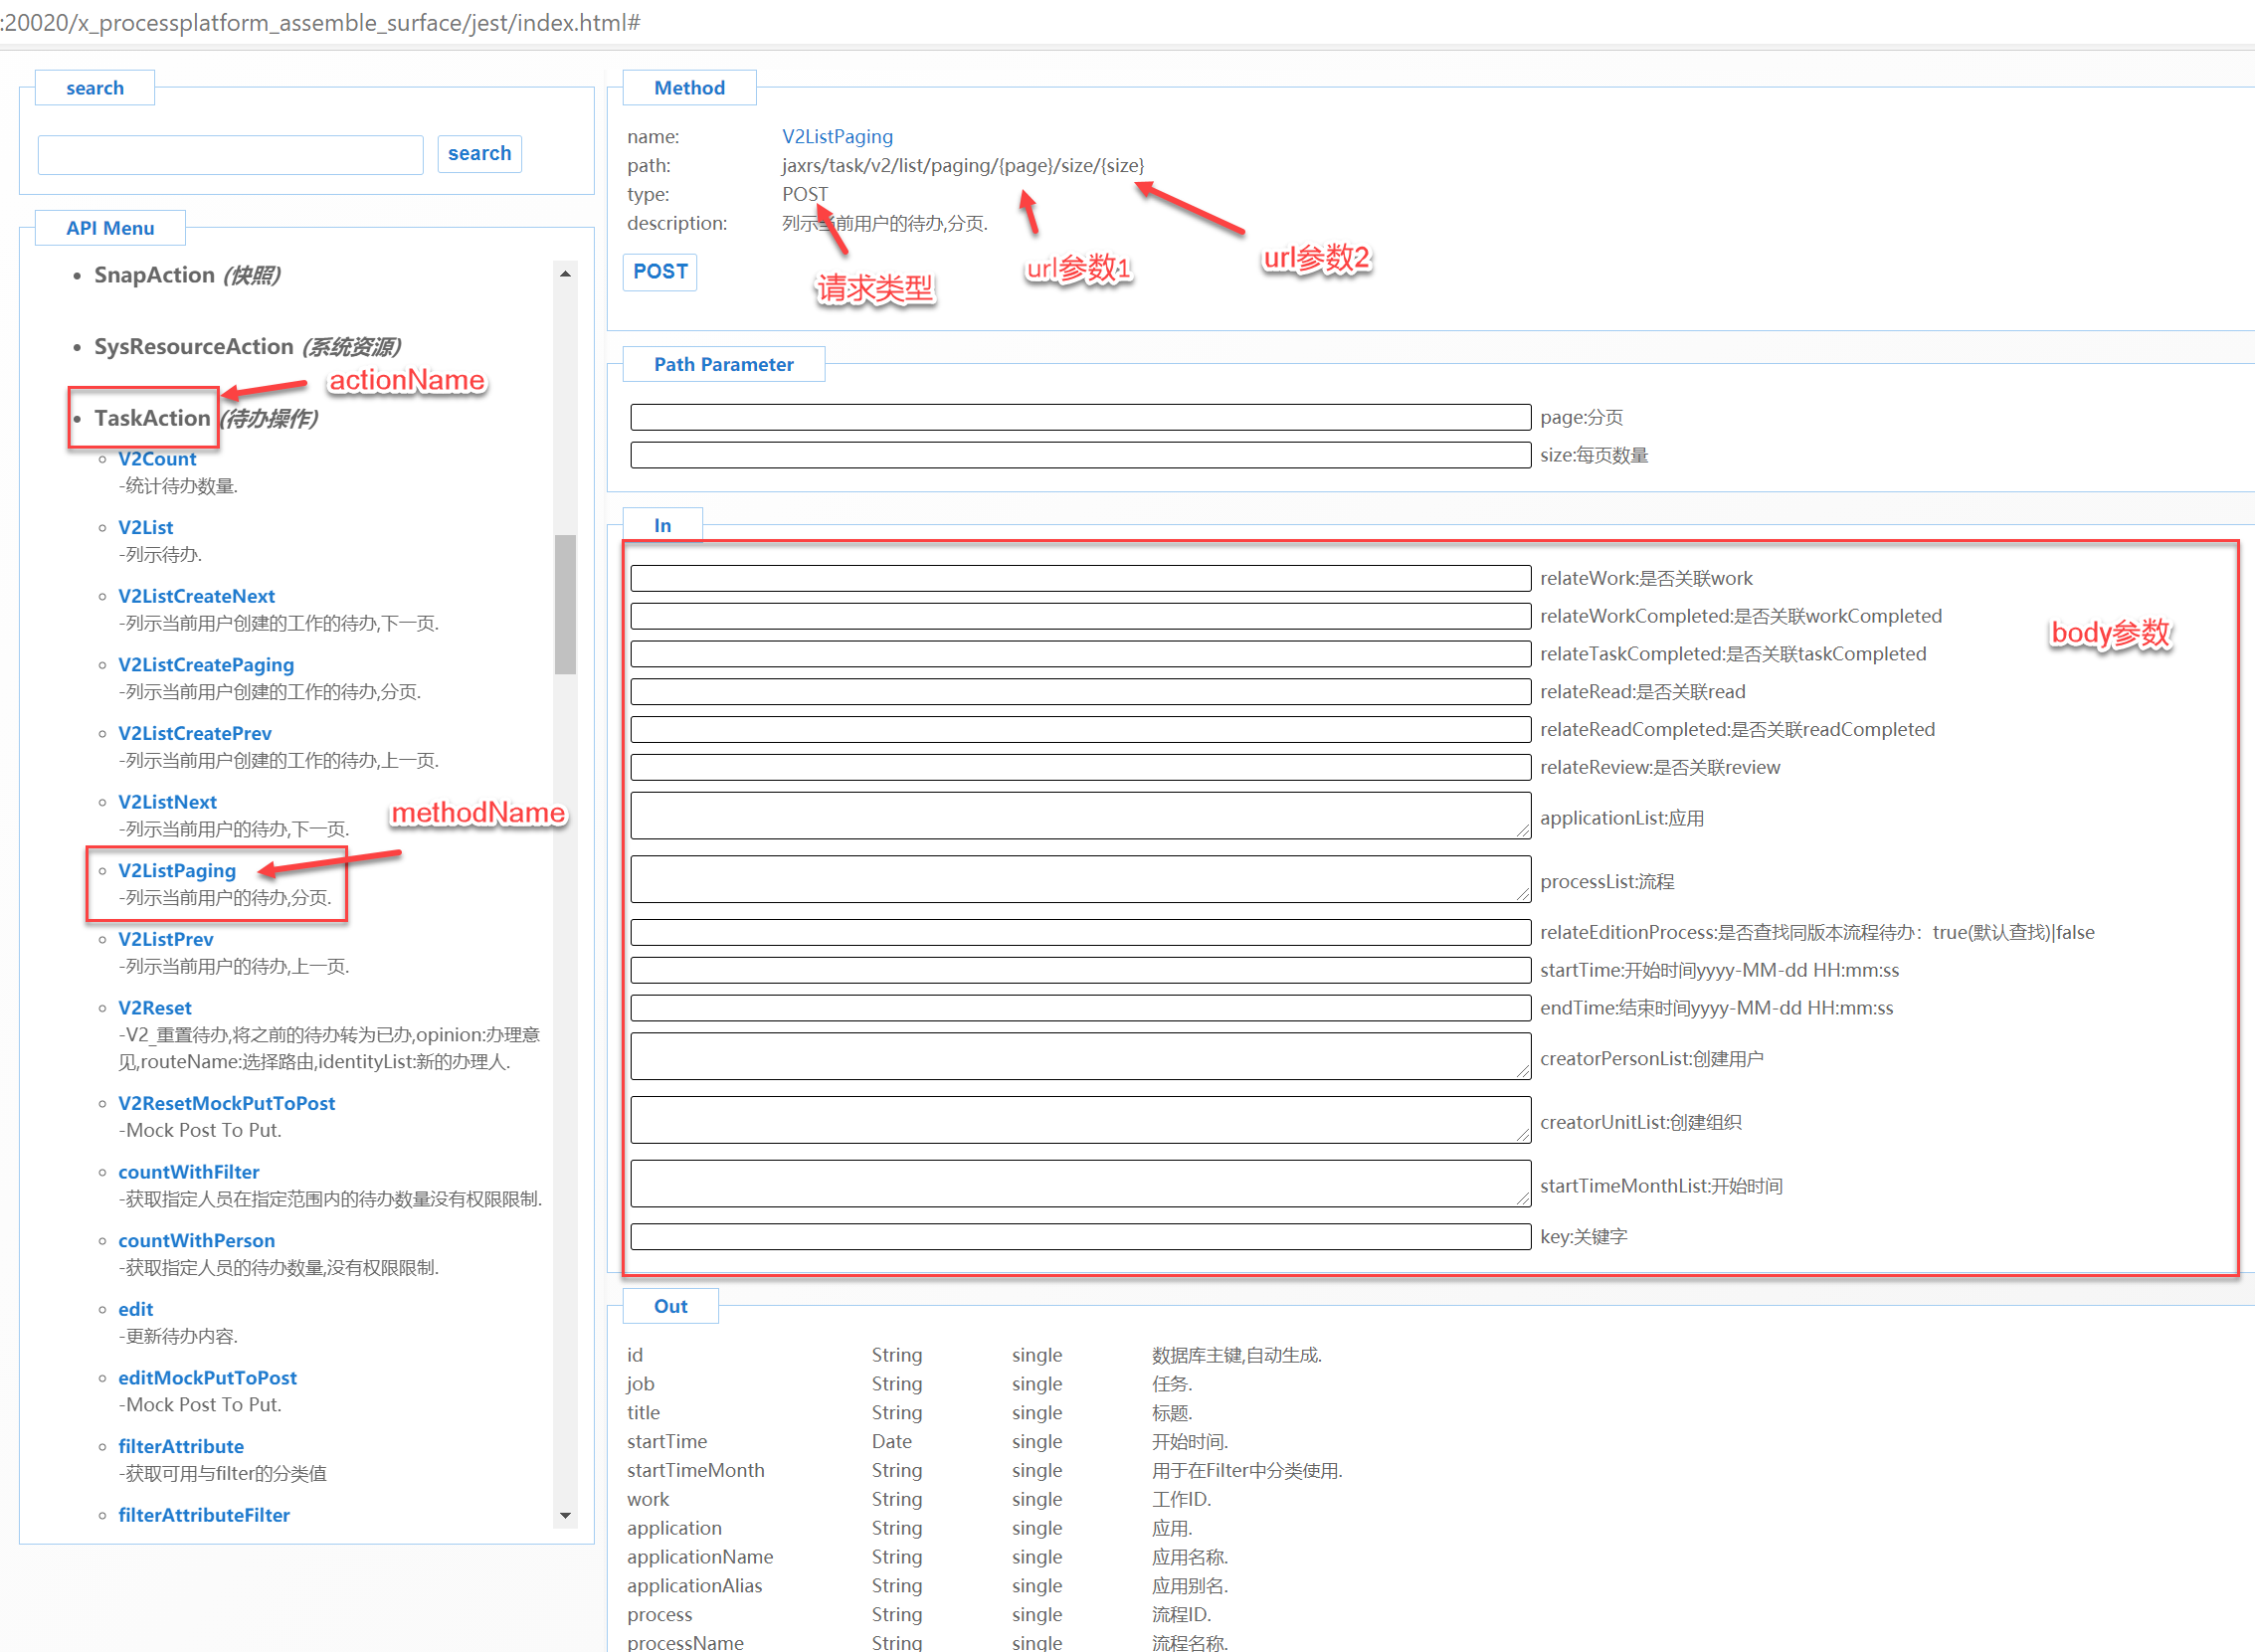The height and width of the screenshot is (1652, 2255).
Task: Select V2ListPaging in the TaskAction menu
Action: tap(176, 870)
